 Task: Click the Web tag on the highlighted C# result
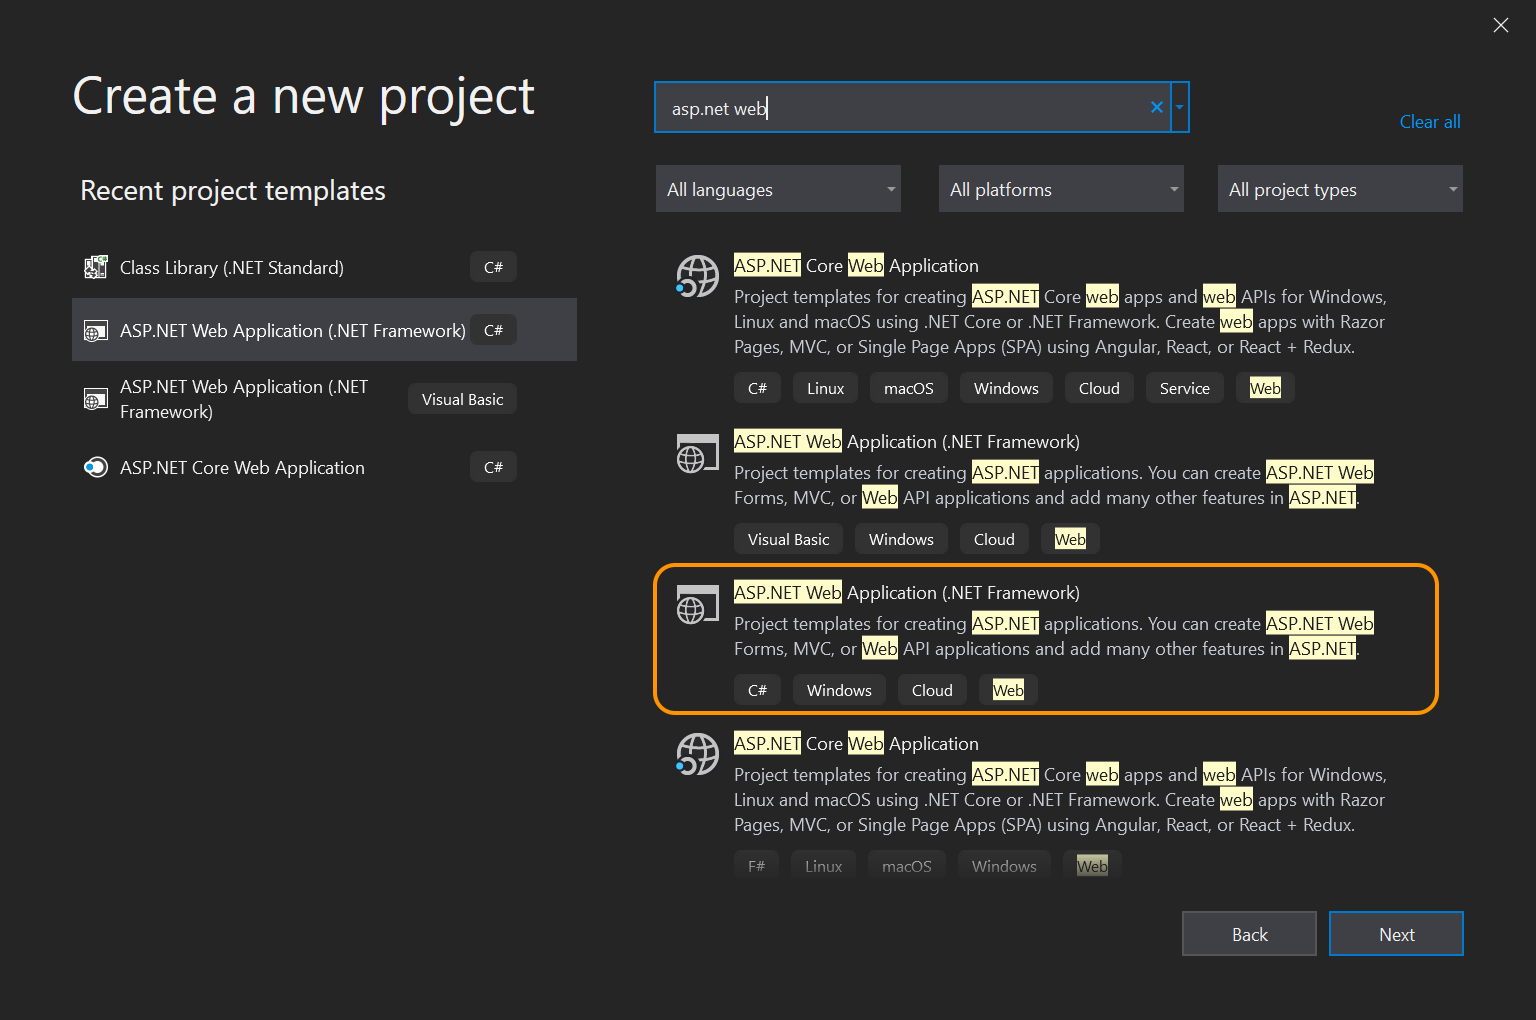tap(1008, 690)
